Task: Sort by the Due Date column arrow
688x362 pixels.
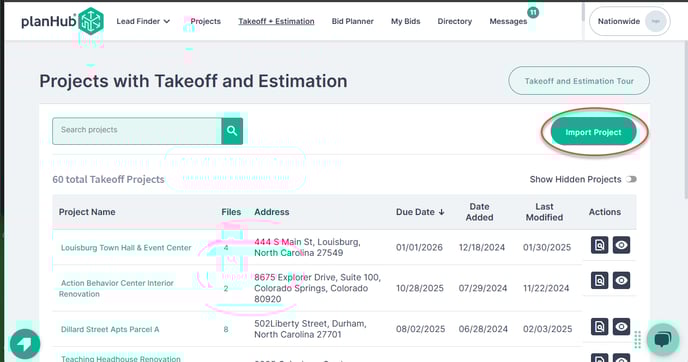Action: (x=441, y=212)
